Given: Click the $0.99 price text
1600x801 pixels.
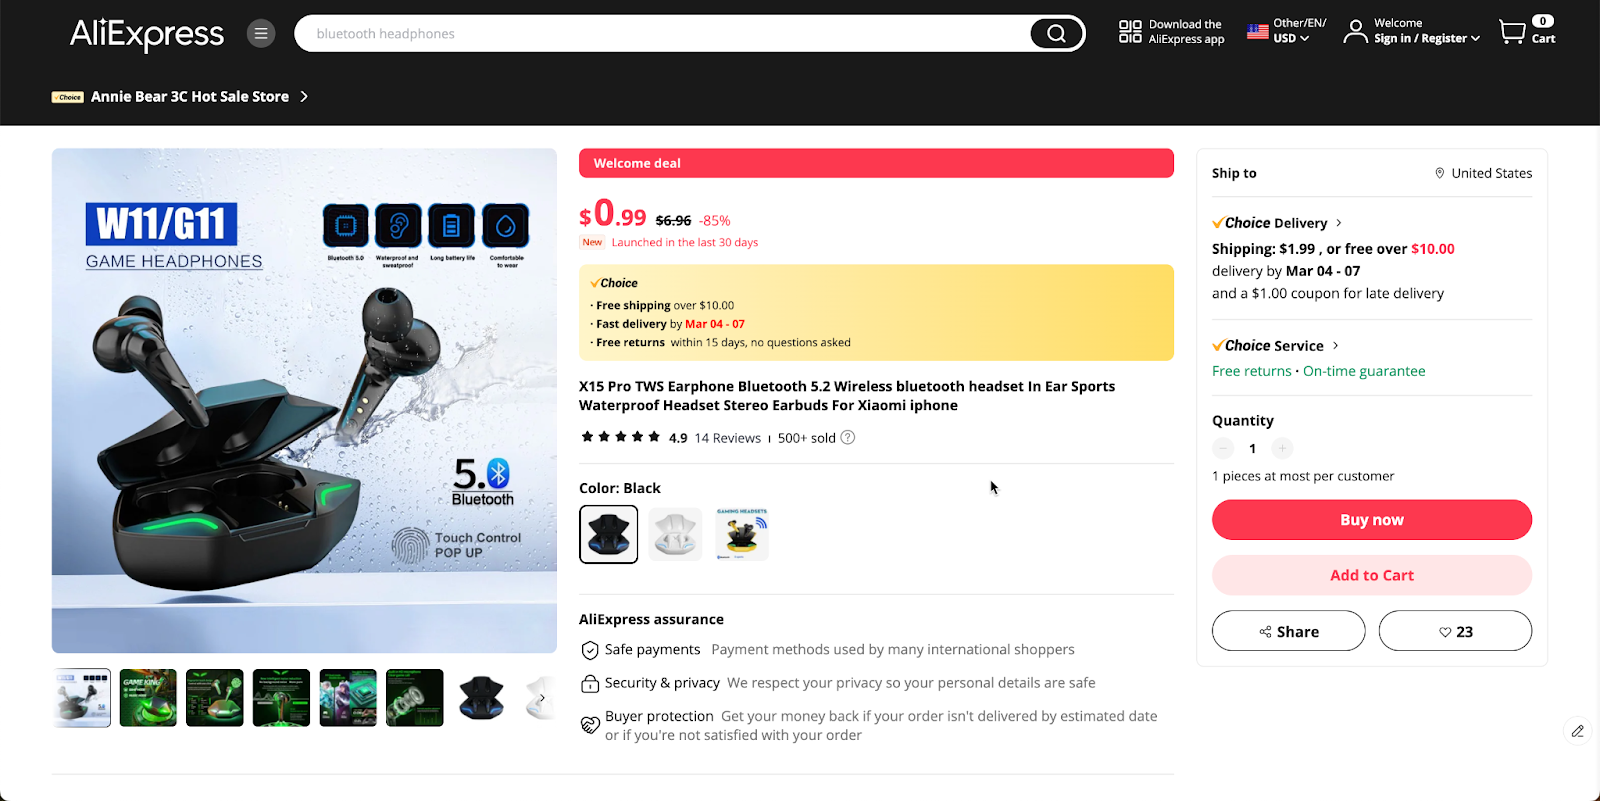Looking at the screenshot, I should [613, 214].
